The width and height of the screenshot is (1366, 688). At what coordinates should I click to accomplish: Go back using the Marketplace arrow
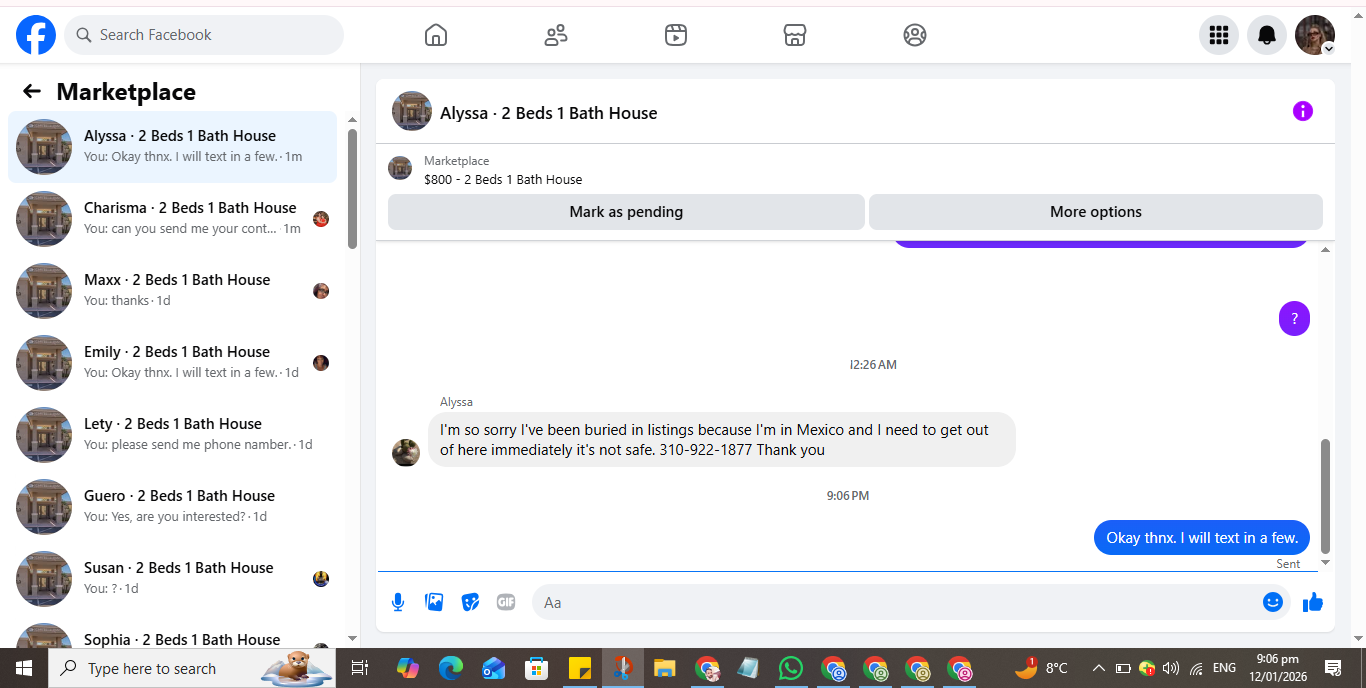(x=32, y=92)
